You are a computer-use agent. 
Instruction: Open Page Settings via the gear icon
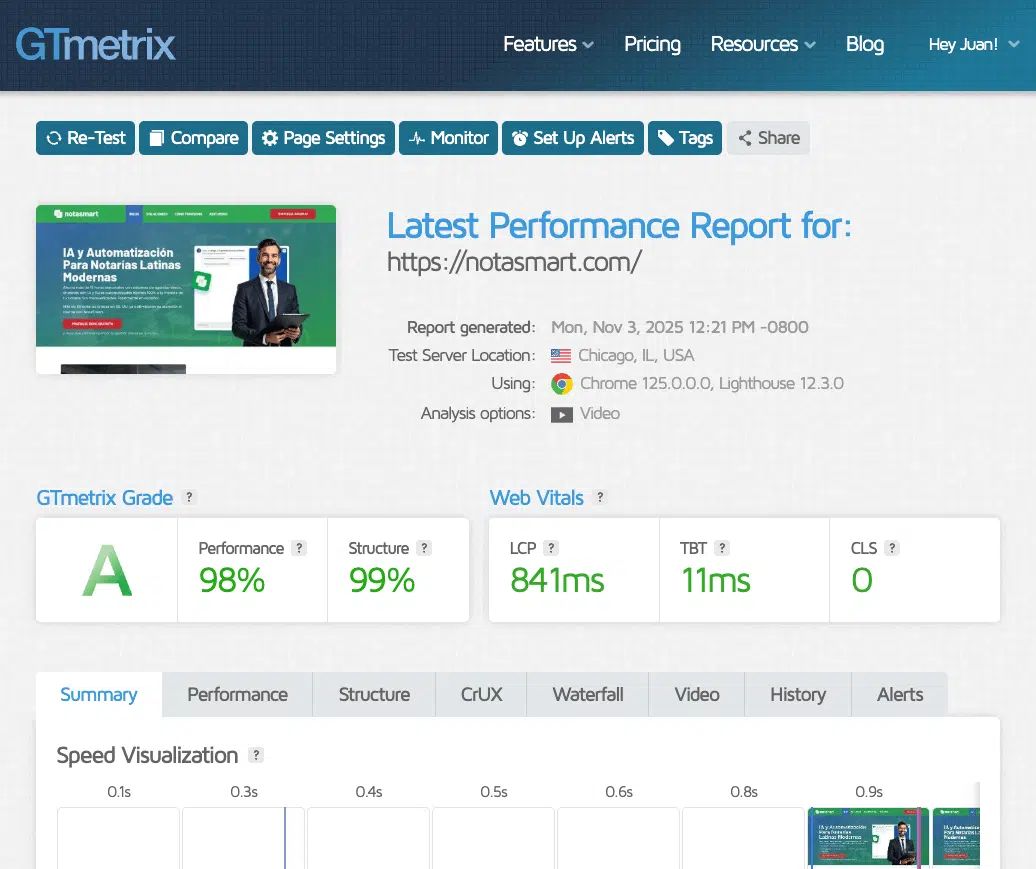tap(268, 138)
